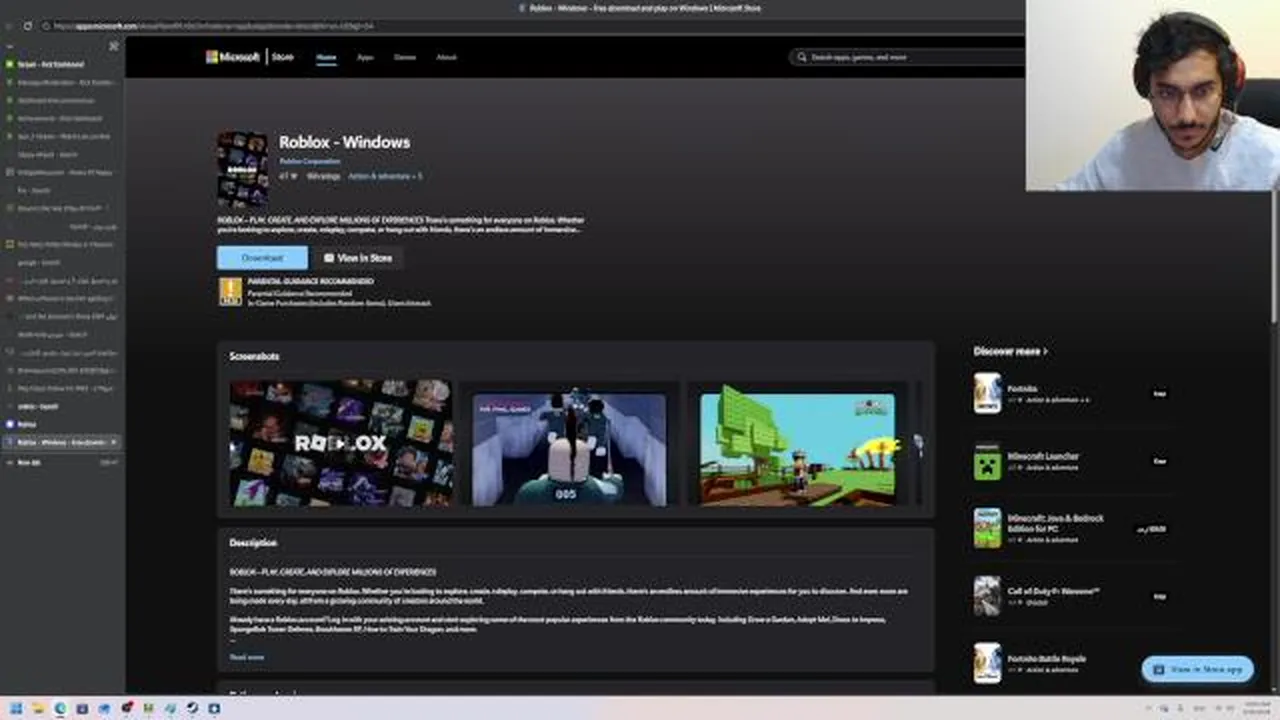
Task: Open the Squid Game style screenshot
Action: [569, 448]
